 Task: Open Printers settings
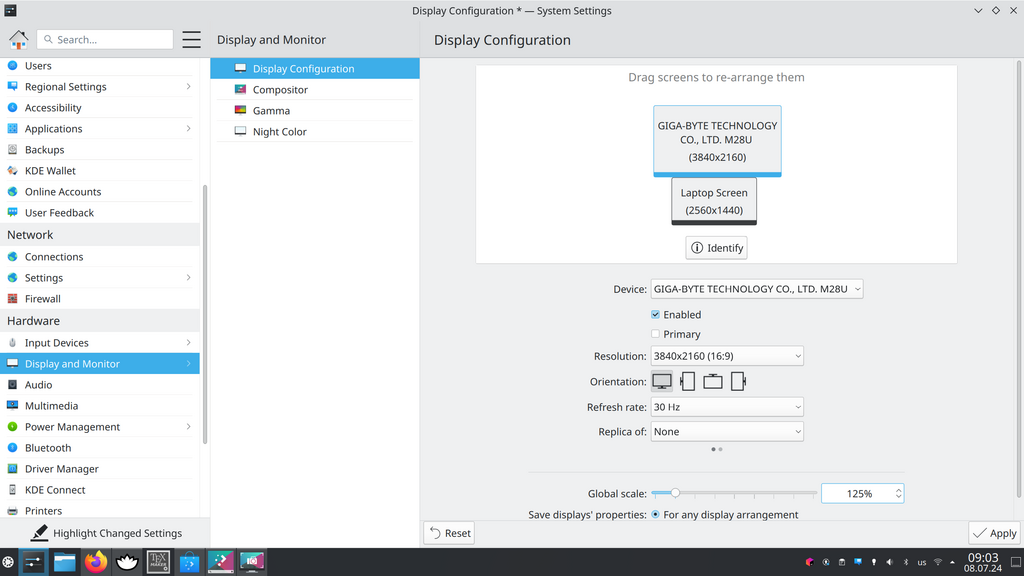[x=100, y=511]
